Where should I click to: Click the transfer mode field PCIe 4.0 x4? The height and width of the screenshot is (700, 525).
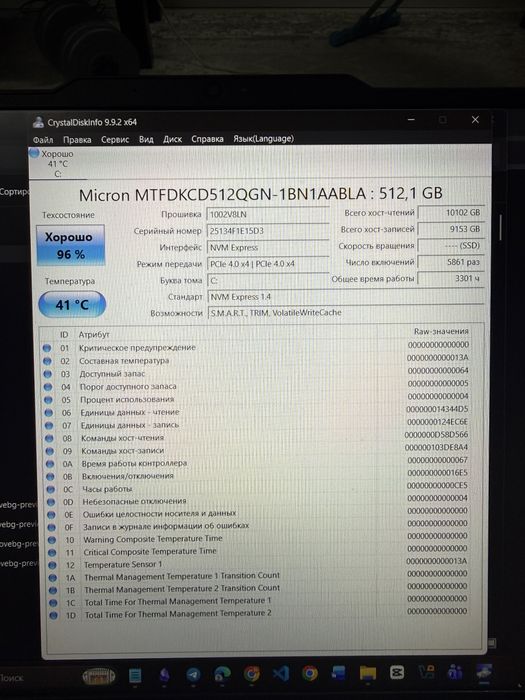[268, 264]
